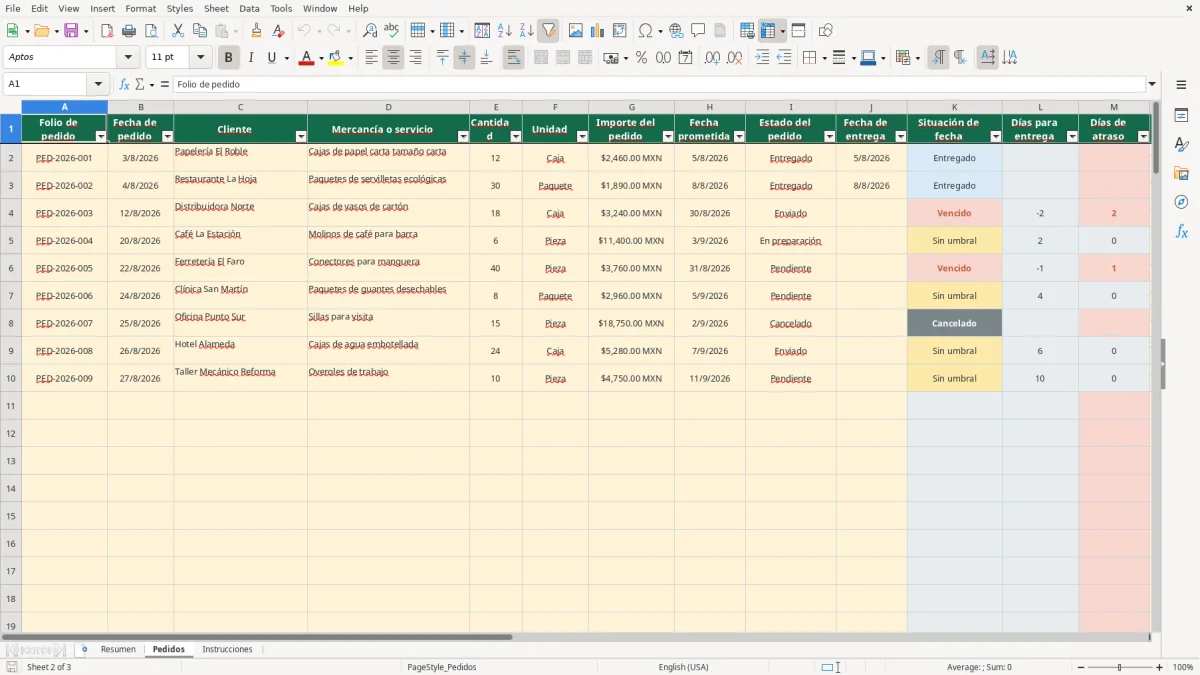Viewport: 1200px width, 675px height.
Task: Click the Insert Comment icon
Action: pyautogui.click(x=698, y=31)
